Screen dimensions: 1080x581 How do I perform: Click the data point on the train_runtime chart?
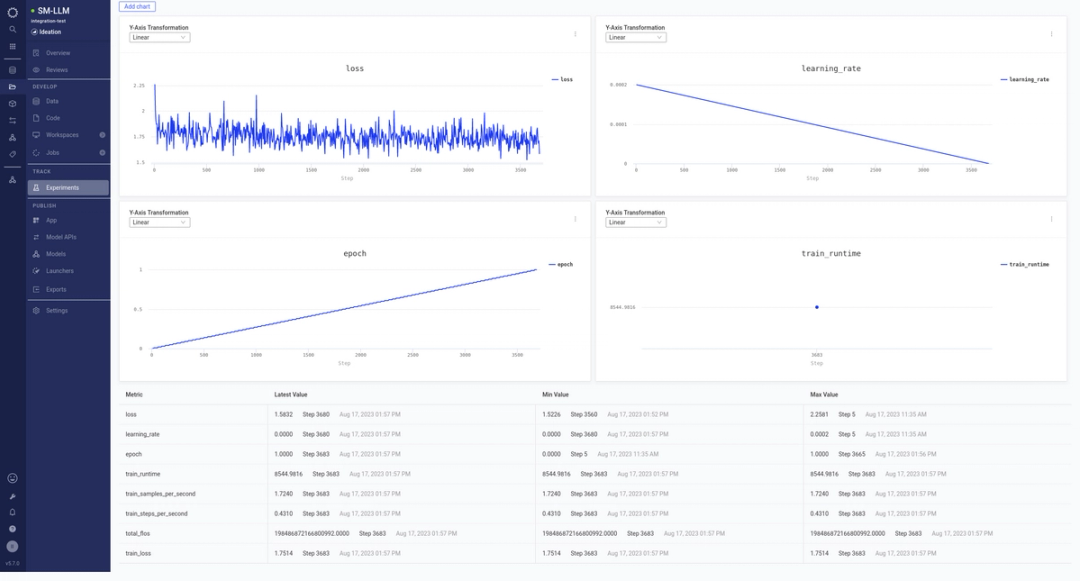[817, 307]
